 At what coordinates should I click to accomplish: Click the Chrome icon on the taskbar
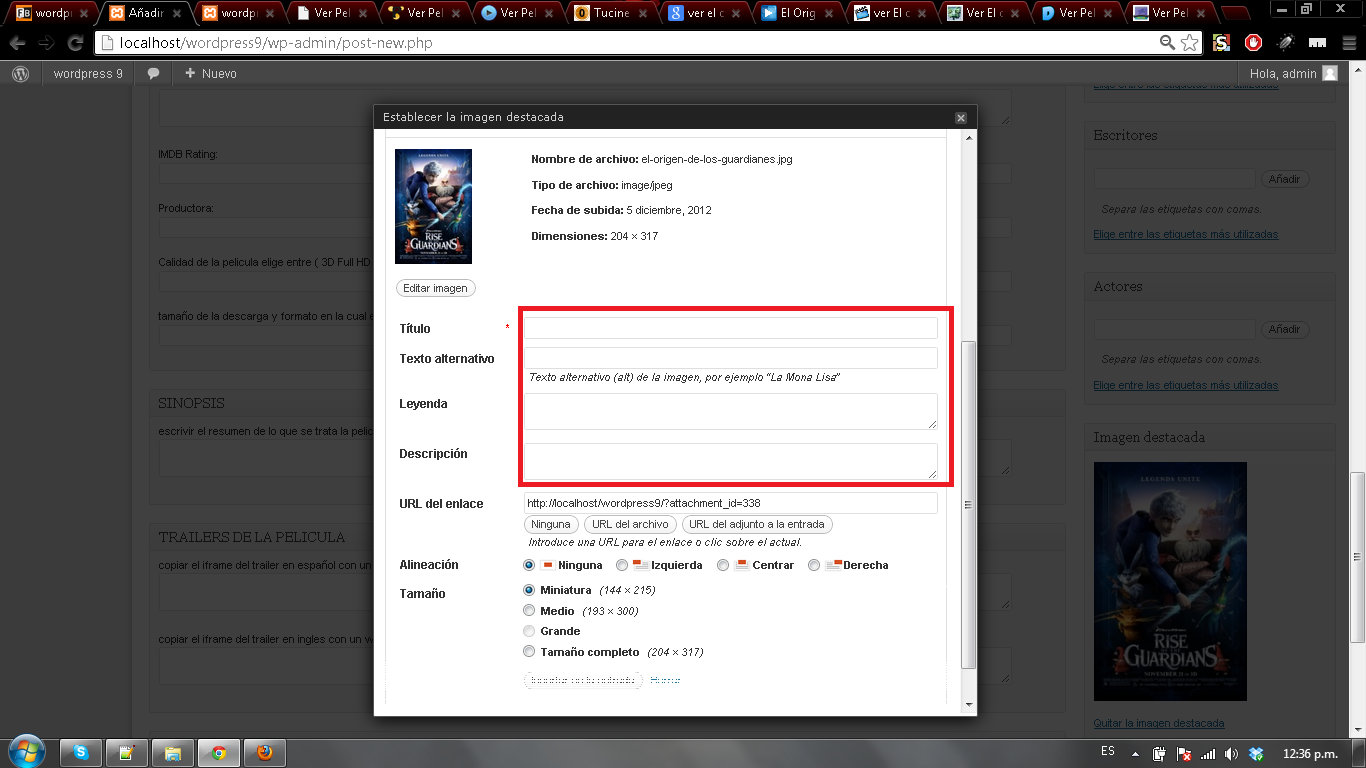(219, 753)
